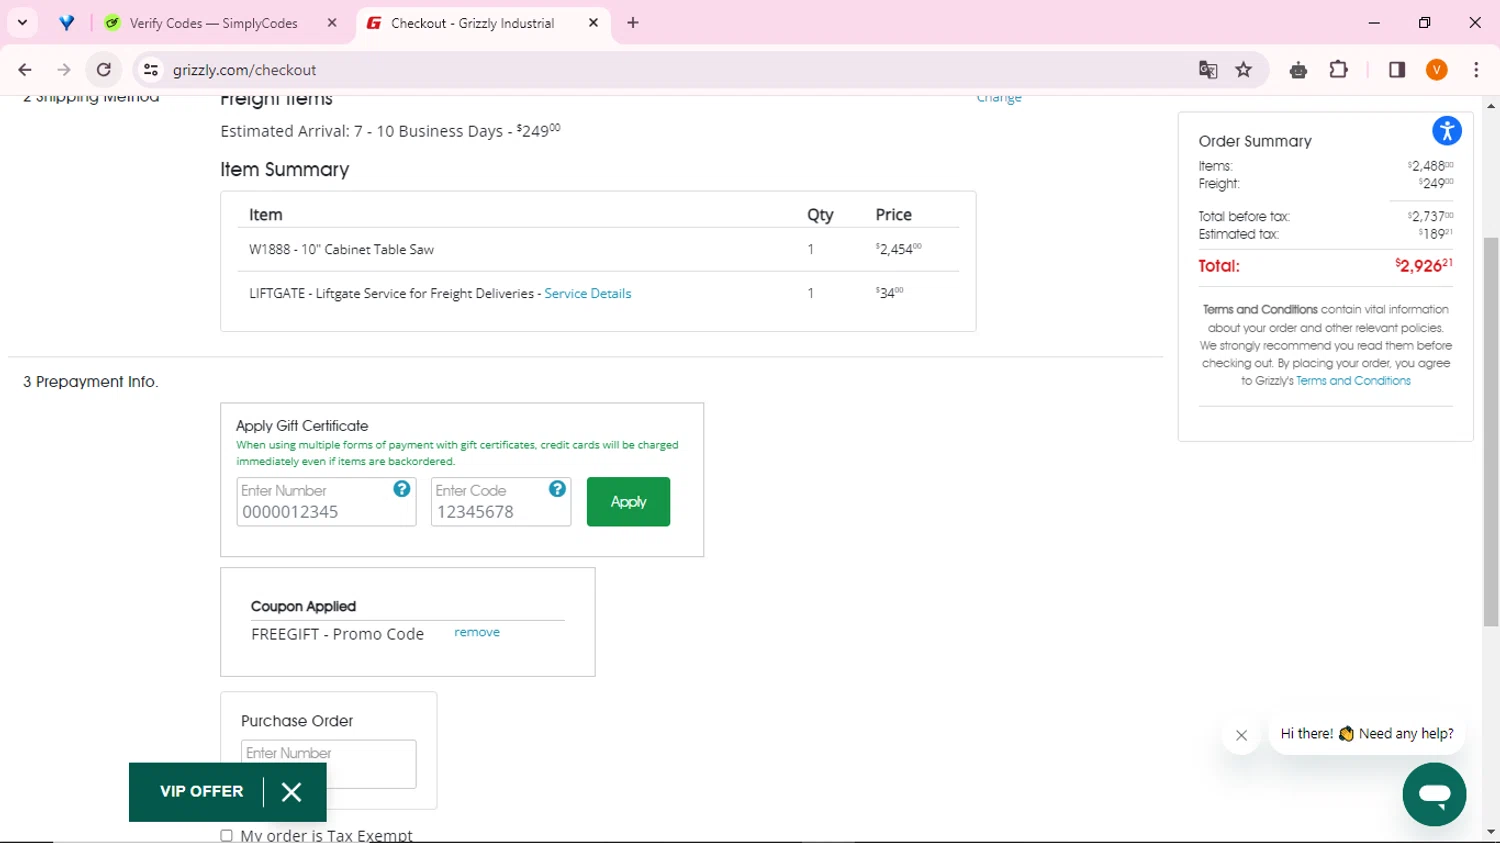Check My order is Tax Exempt

point(226,835)
